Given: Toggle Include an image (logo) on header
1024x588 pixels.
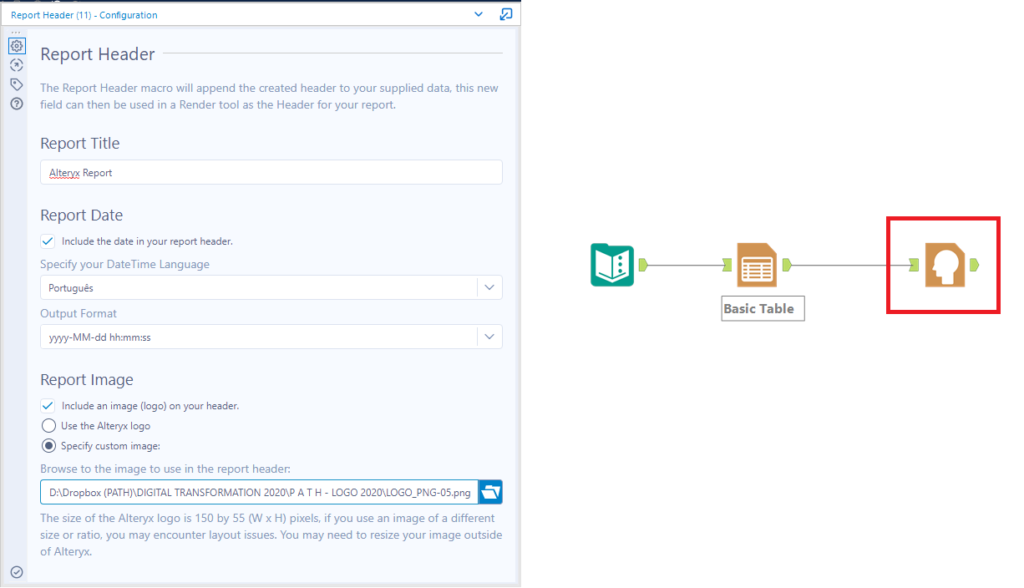Looking at the screenshot, I should tap(48, 406).
